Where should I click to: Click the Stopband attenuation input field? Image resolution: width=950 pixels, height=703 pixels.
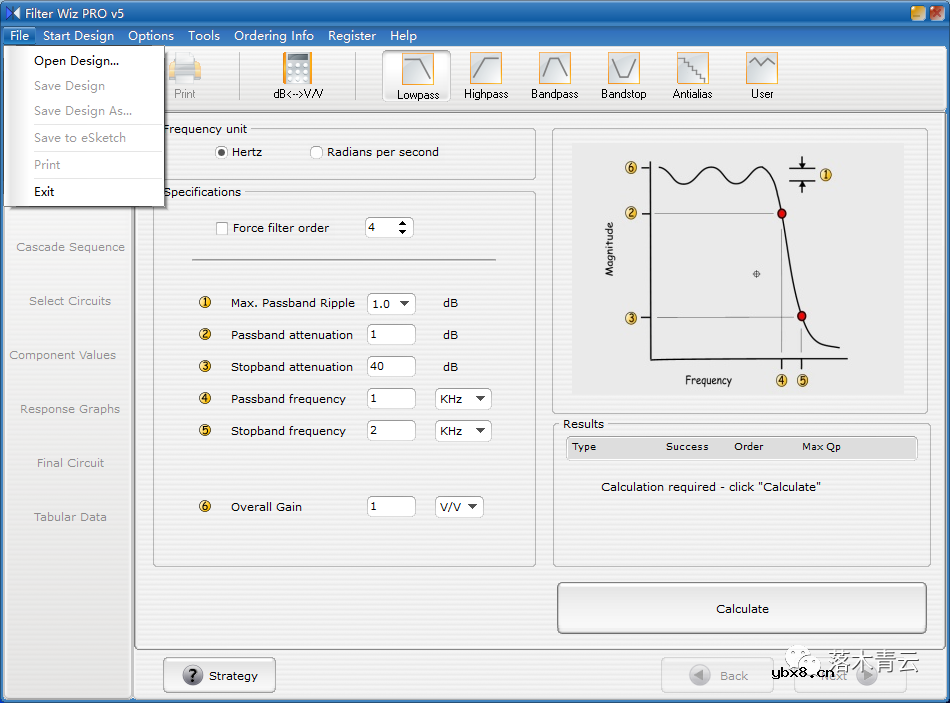coord(391,367)
